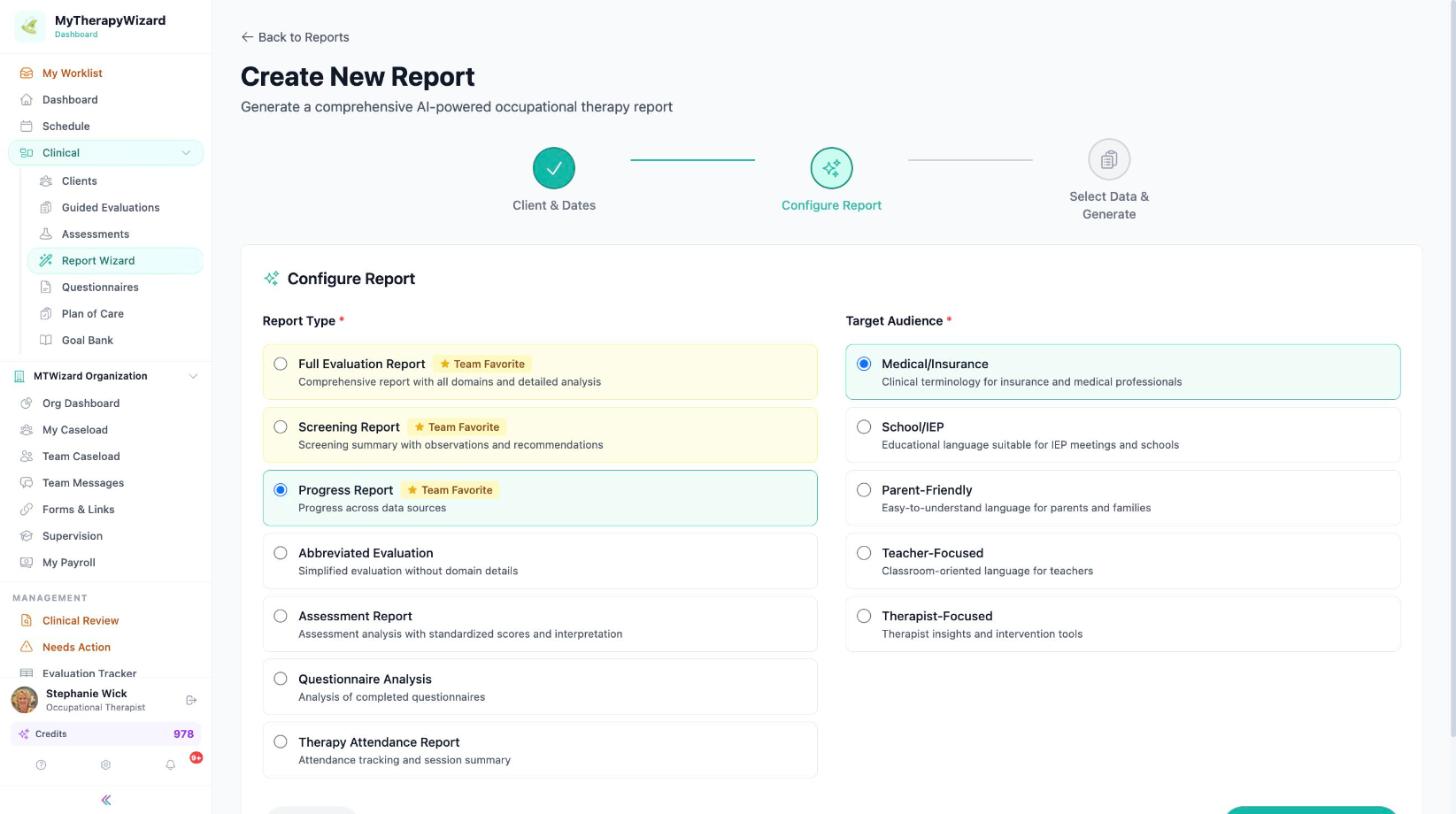1456x814 pixels.
Task: Select Therapy Attendance Report radio button
Action: point(281,742)
